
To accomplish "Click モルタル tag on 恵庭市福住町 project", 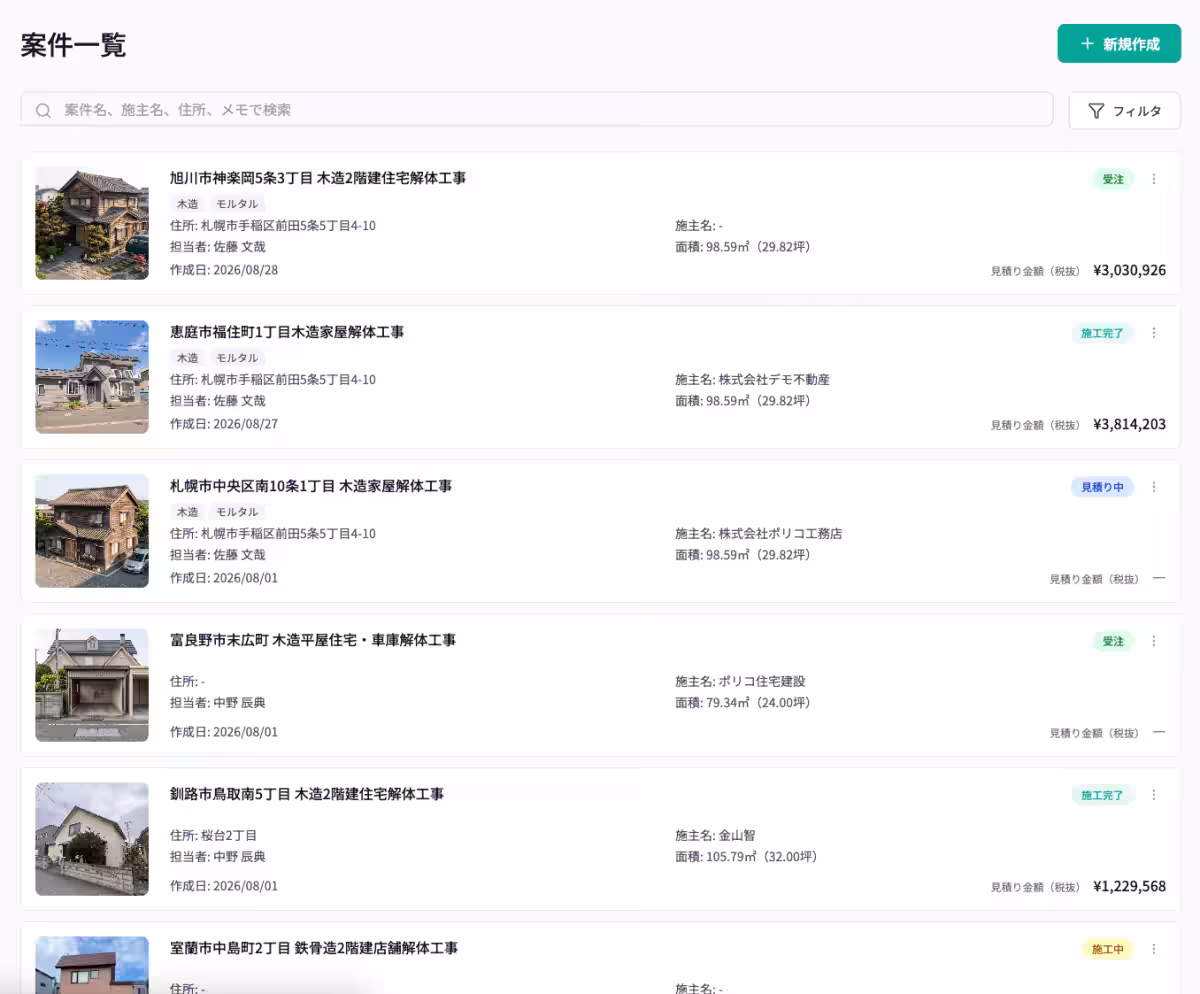I will coord(237,358).
